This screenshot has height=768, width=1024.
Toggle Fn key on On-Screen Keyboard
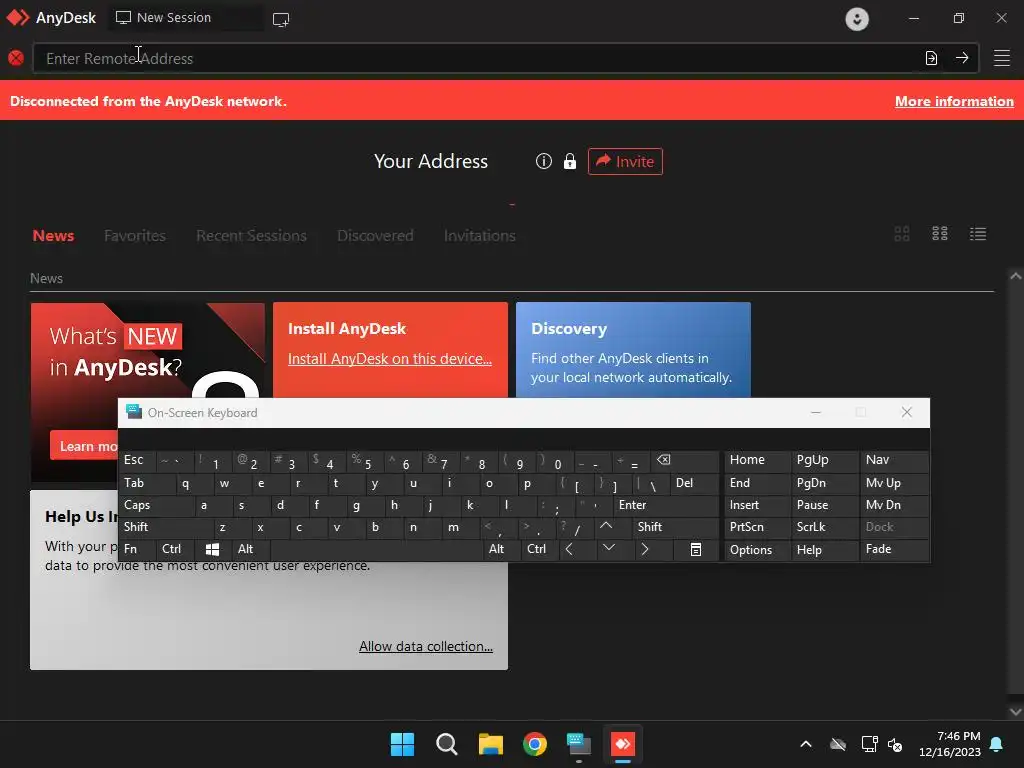click(136, 549)
